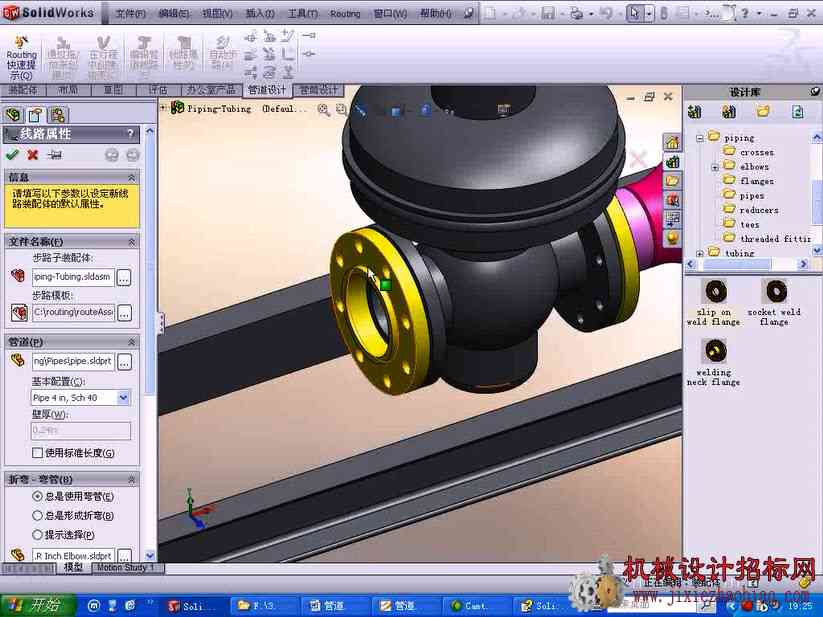The width and height of the screenshot is (823, 617).
Task: Click the design library home icon
Action: pos(672,142)
